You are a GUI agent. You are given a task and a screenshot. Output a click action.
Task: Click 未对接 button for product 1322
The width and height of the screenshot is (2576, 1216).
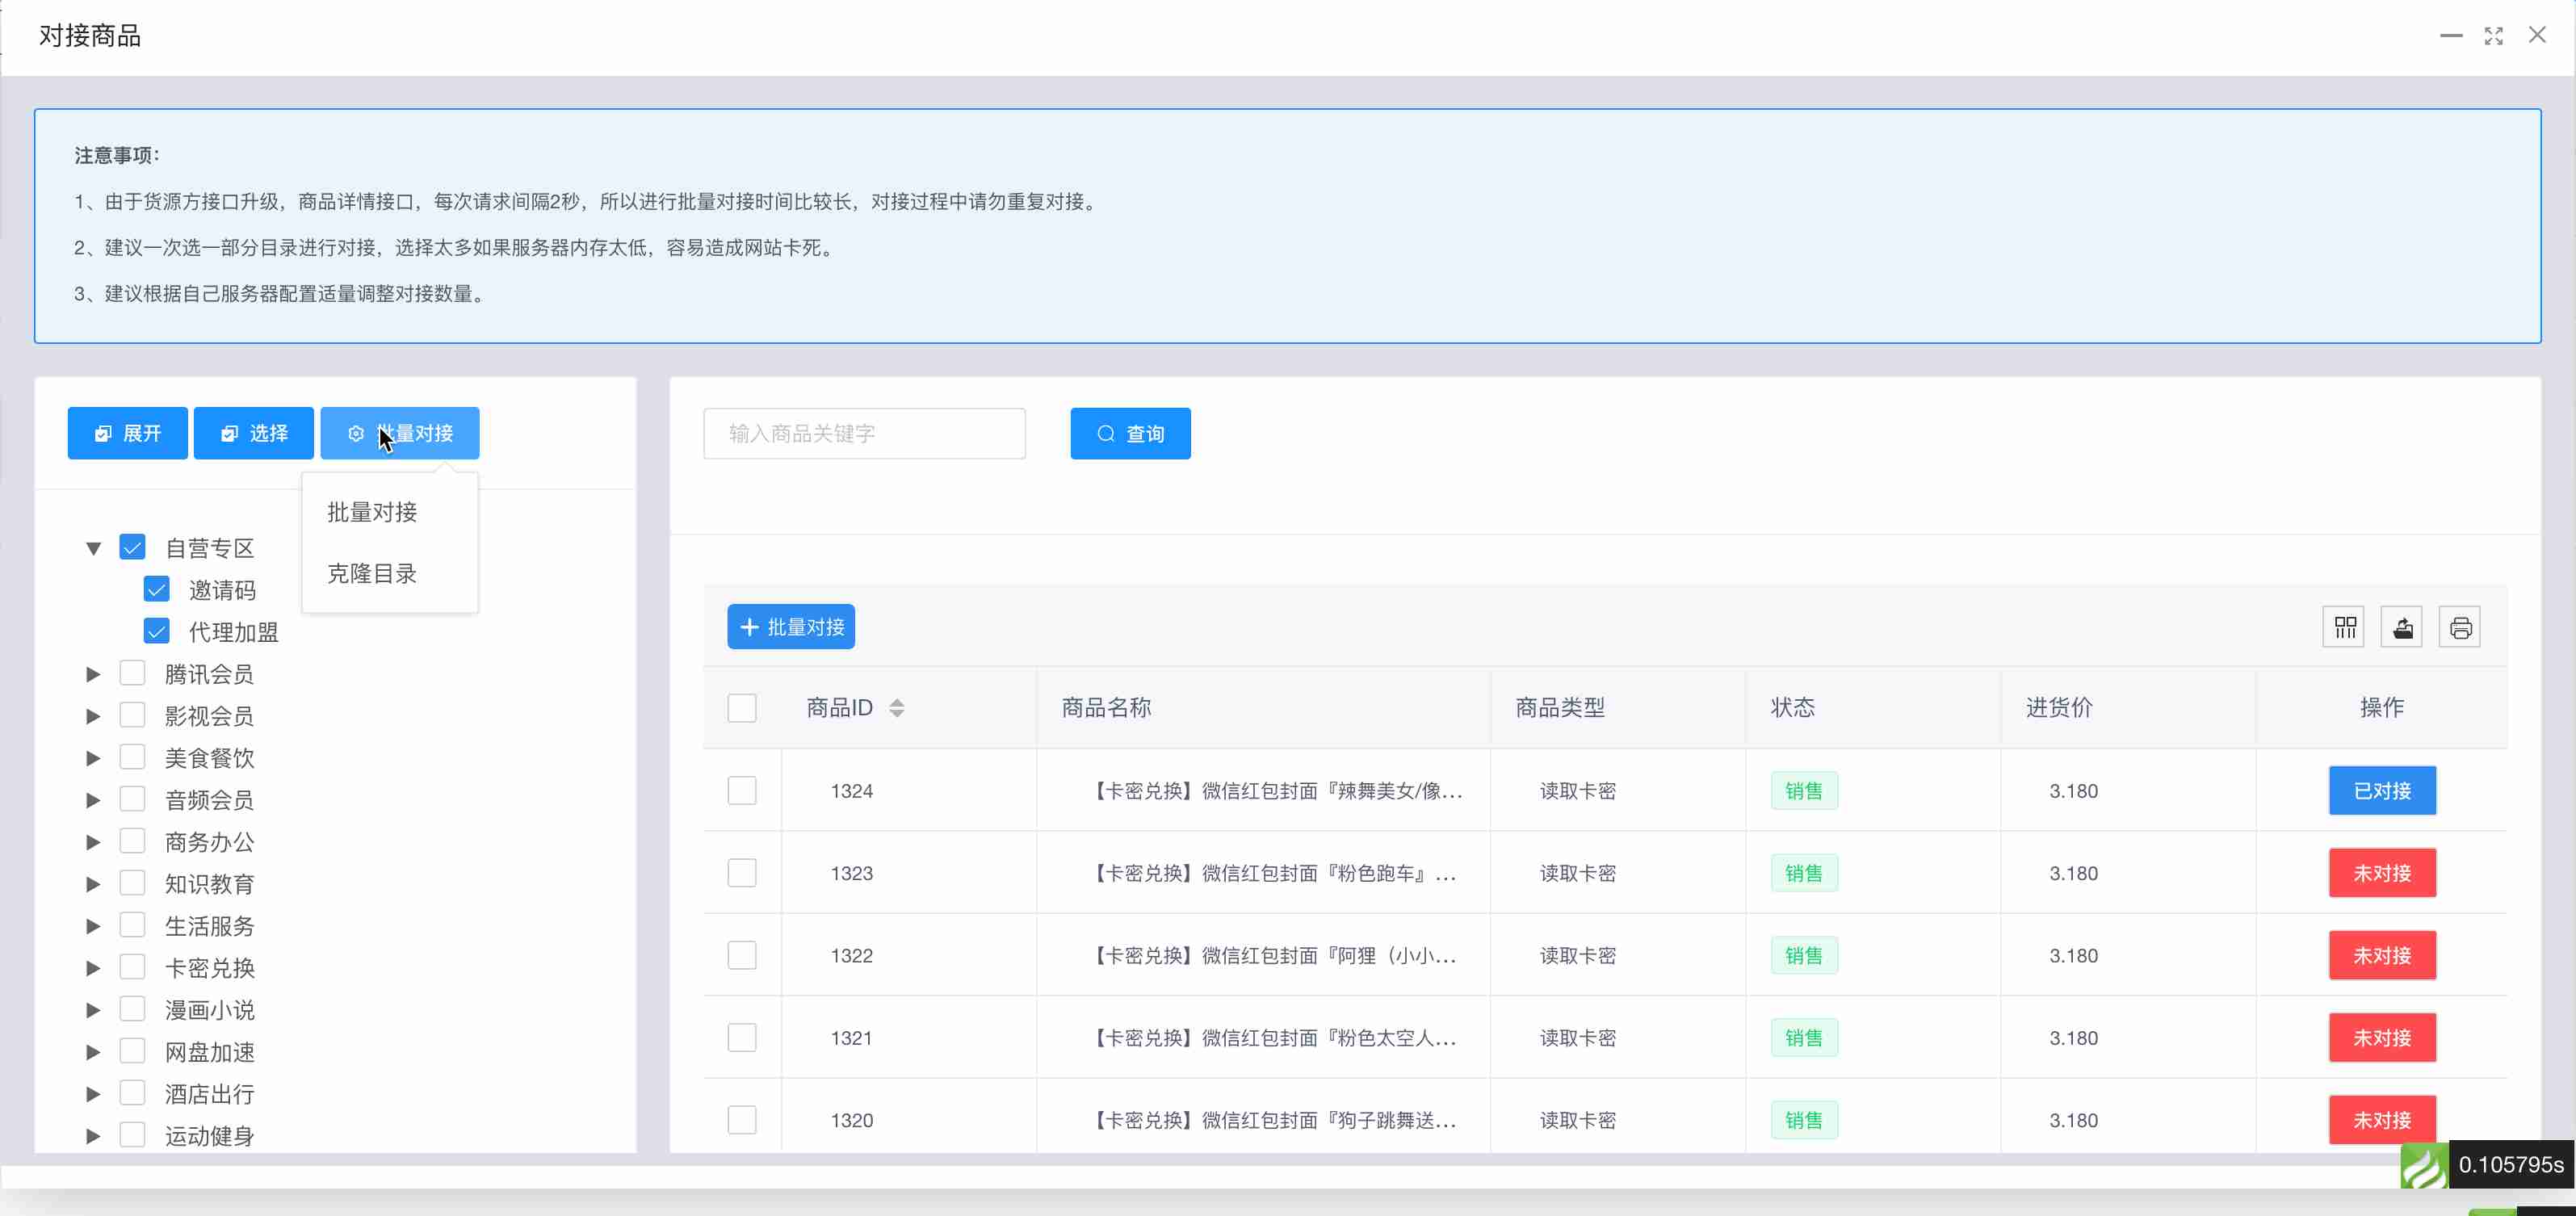2382,955
